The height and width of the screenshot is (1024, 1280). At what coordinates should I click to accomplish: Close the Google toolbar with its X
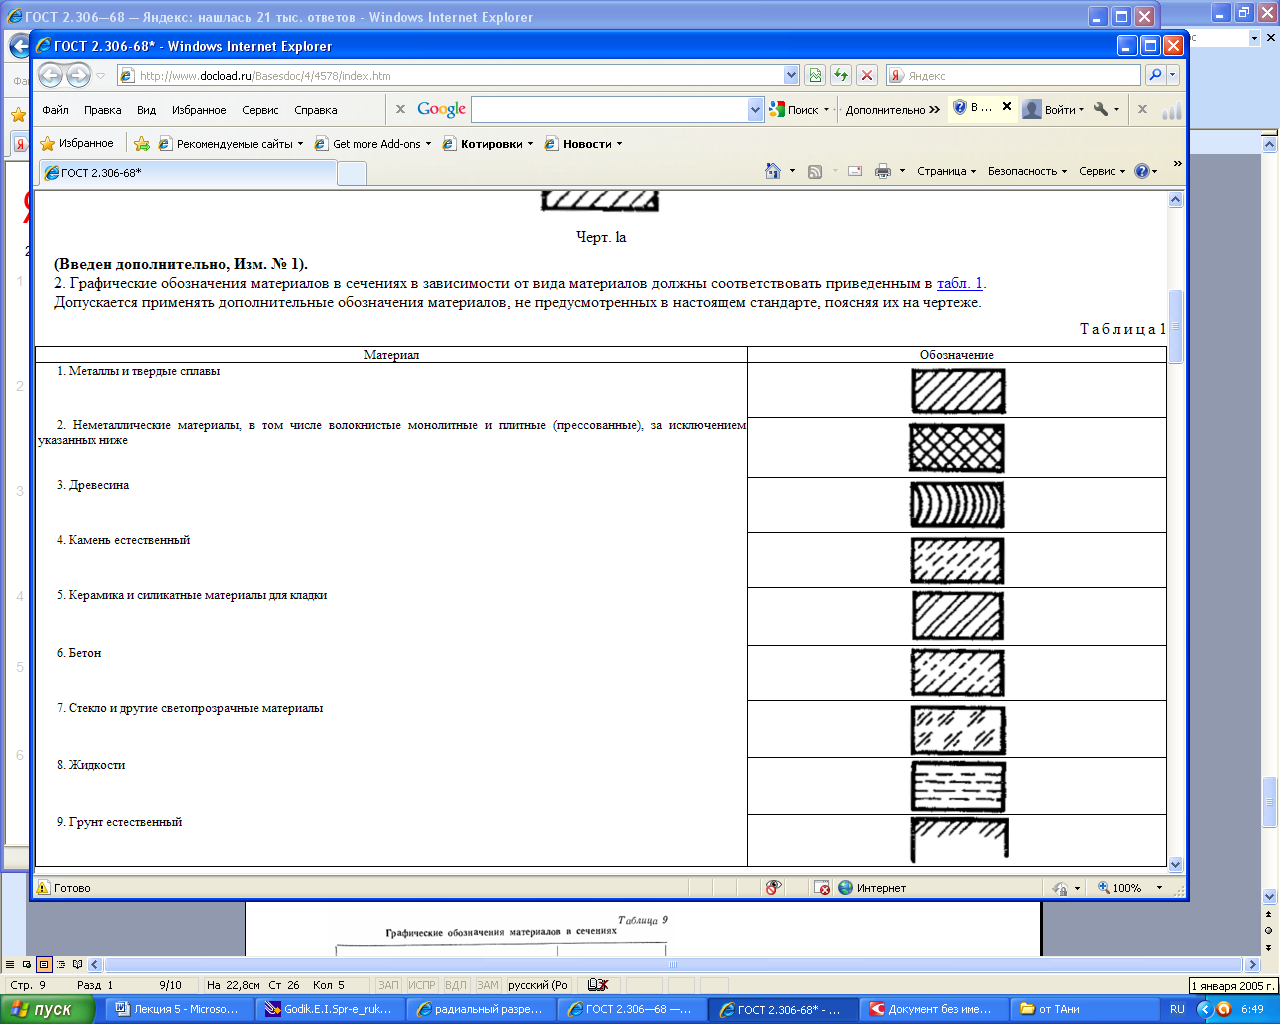(400, 109)
